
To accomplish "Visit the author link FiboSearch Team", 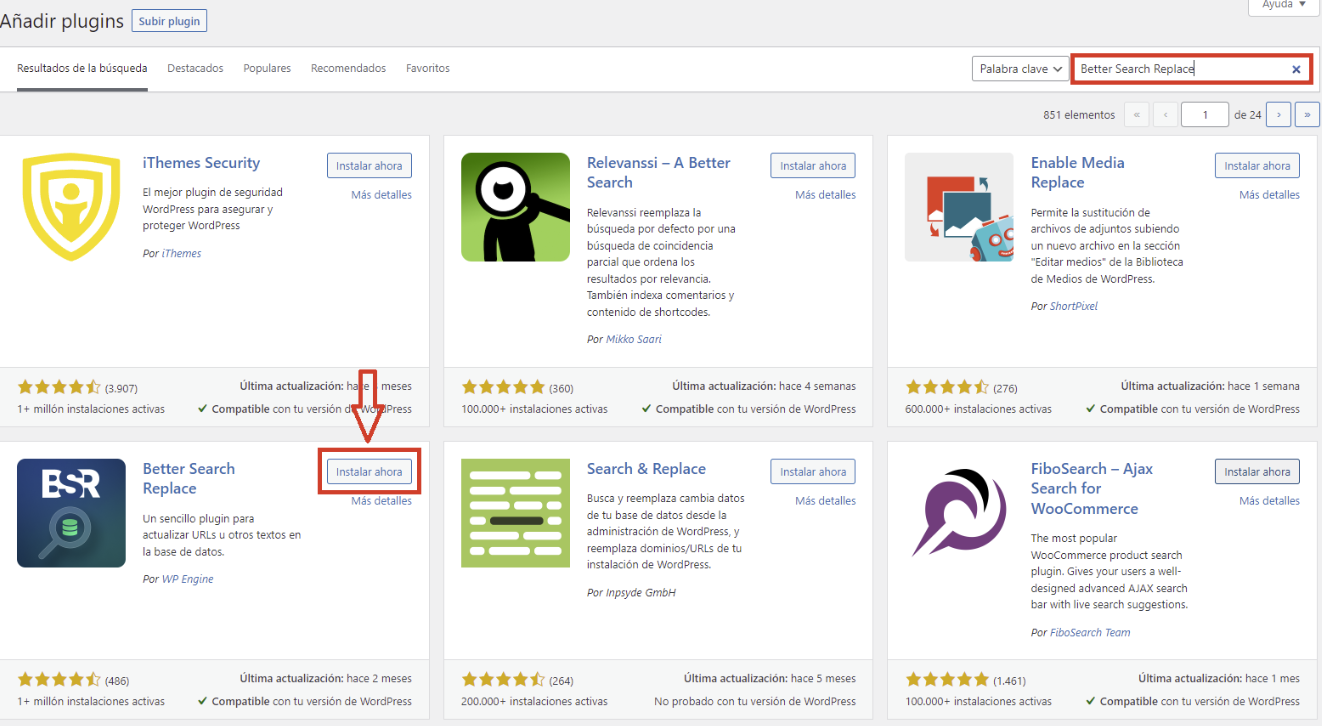I will point(1091,633).
